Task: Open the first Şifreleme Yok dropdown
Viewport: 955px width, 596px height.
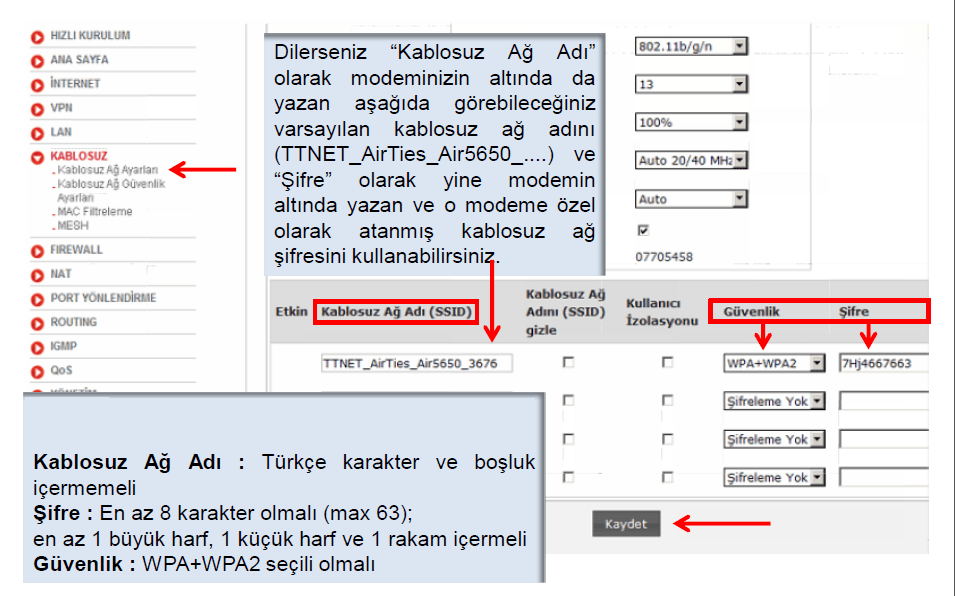Action: pyautogui.click(x=774, y=401)
